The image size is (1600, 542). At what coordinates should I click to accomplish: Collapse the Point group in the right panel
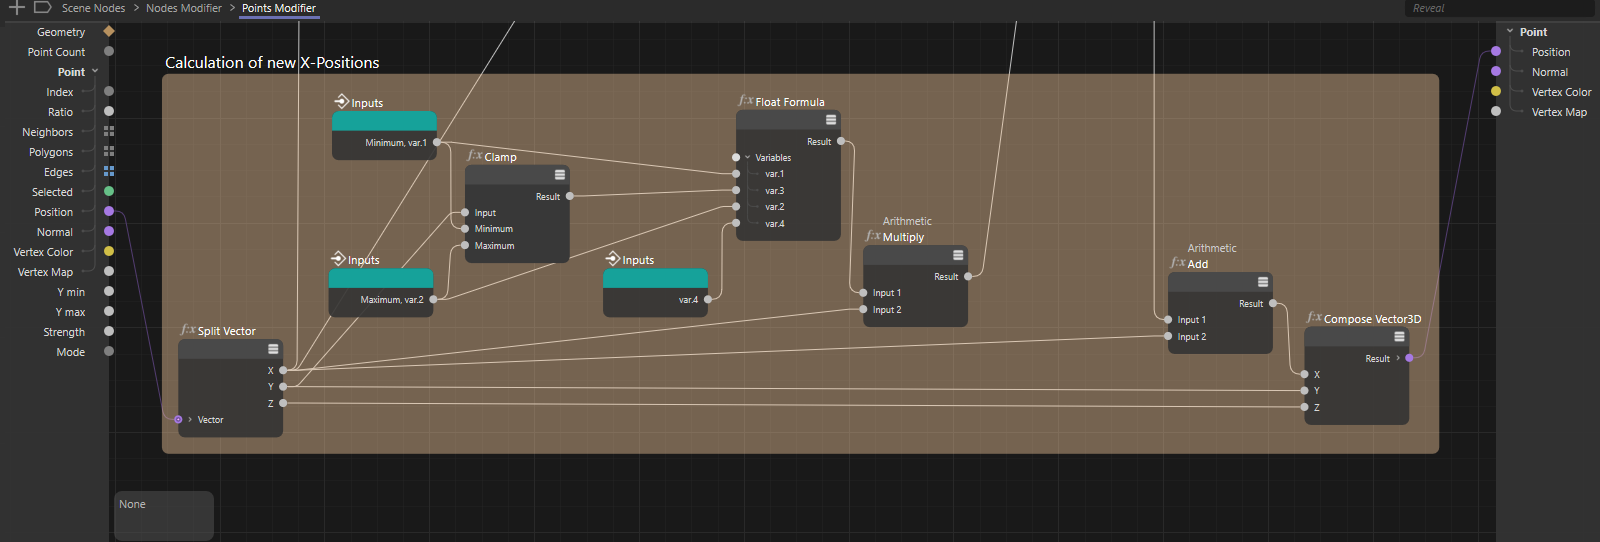[1510, 31]
